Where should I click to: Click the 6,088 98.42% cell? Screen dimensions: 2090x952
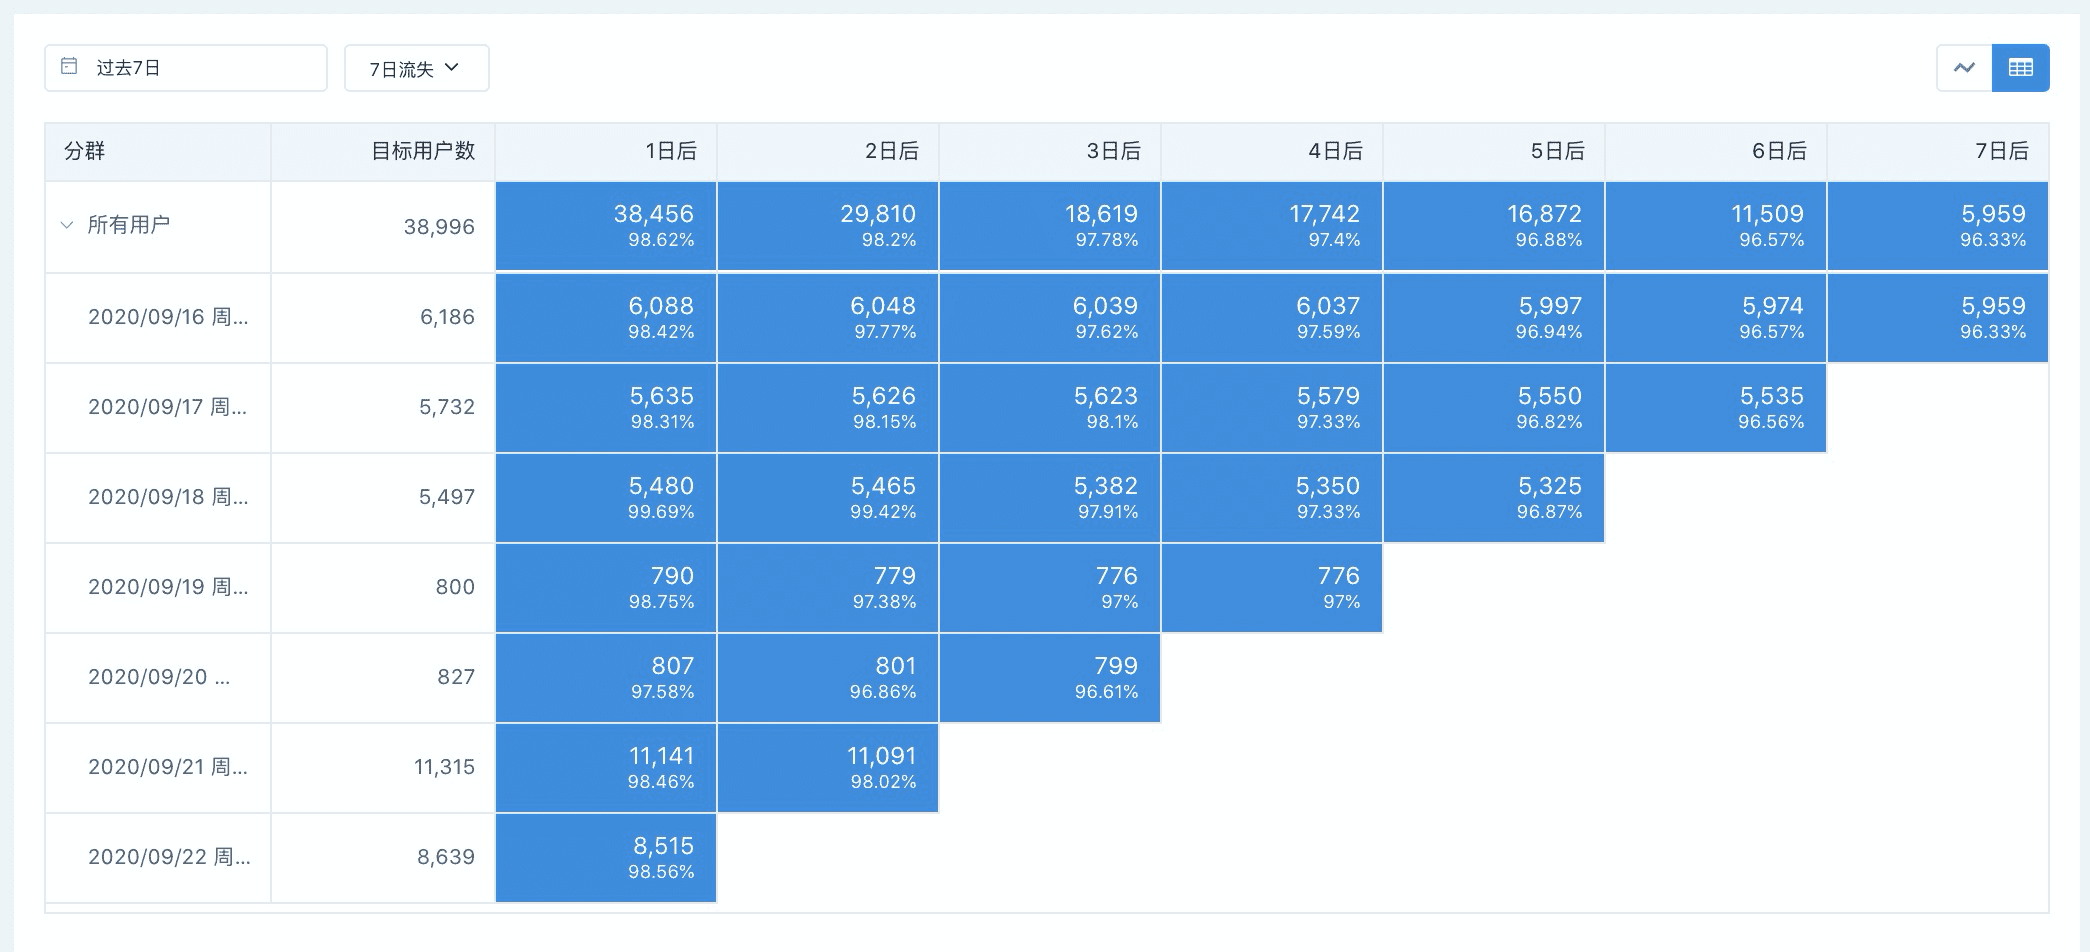[606, 318]
